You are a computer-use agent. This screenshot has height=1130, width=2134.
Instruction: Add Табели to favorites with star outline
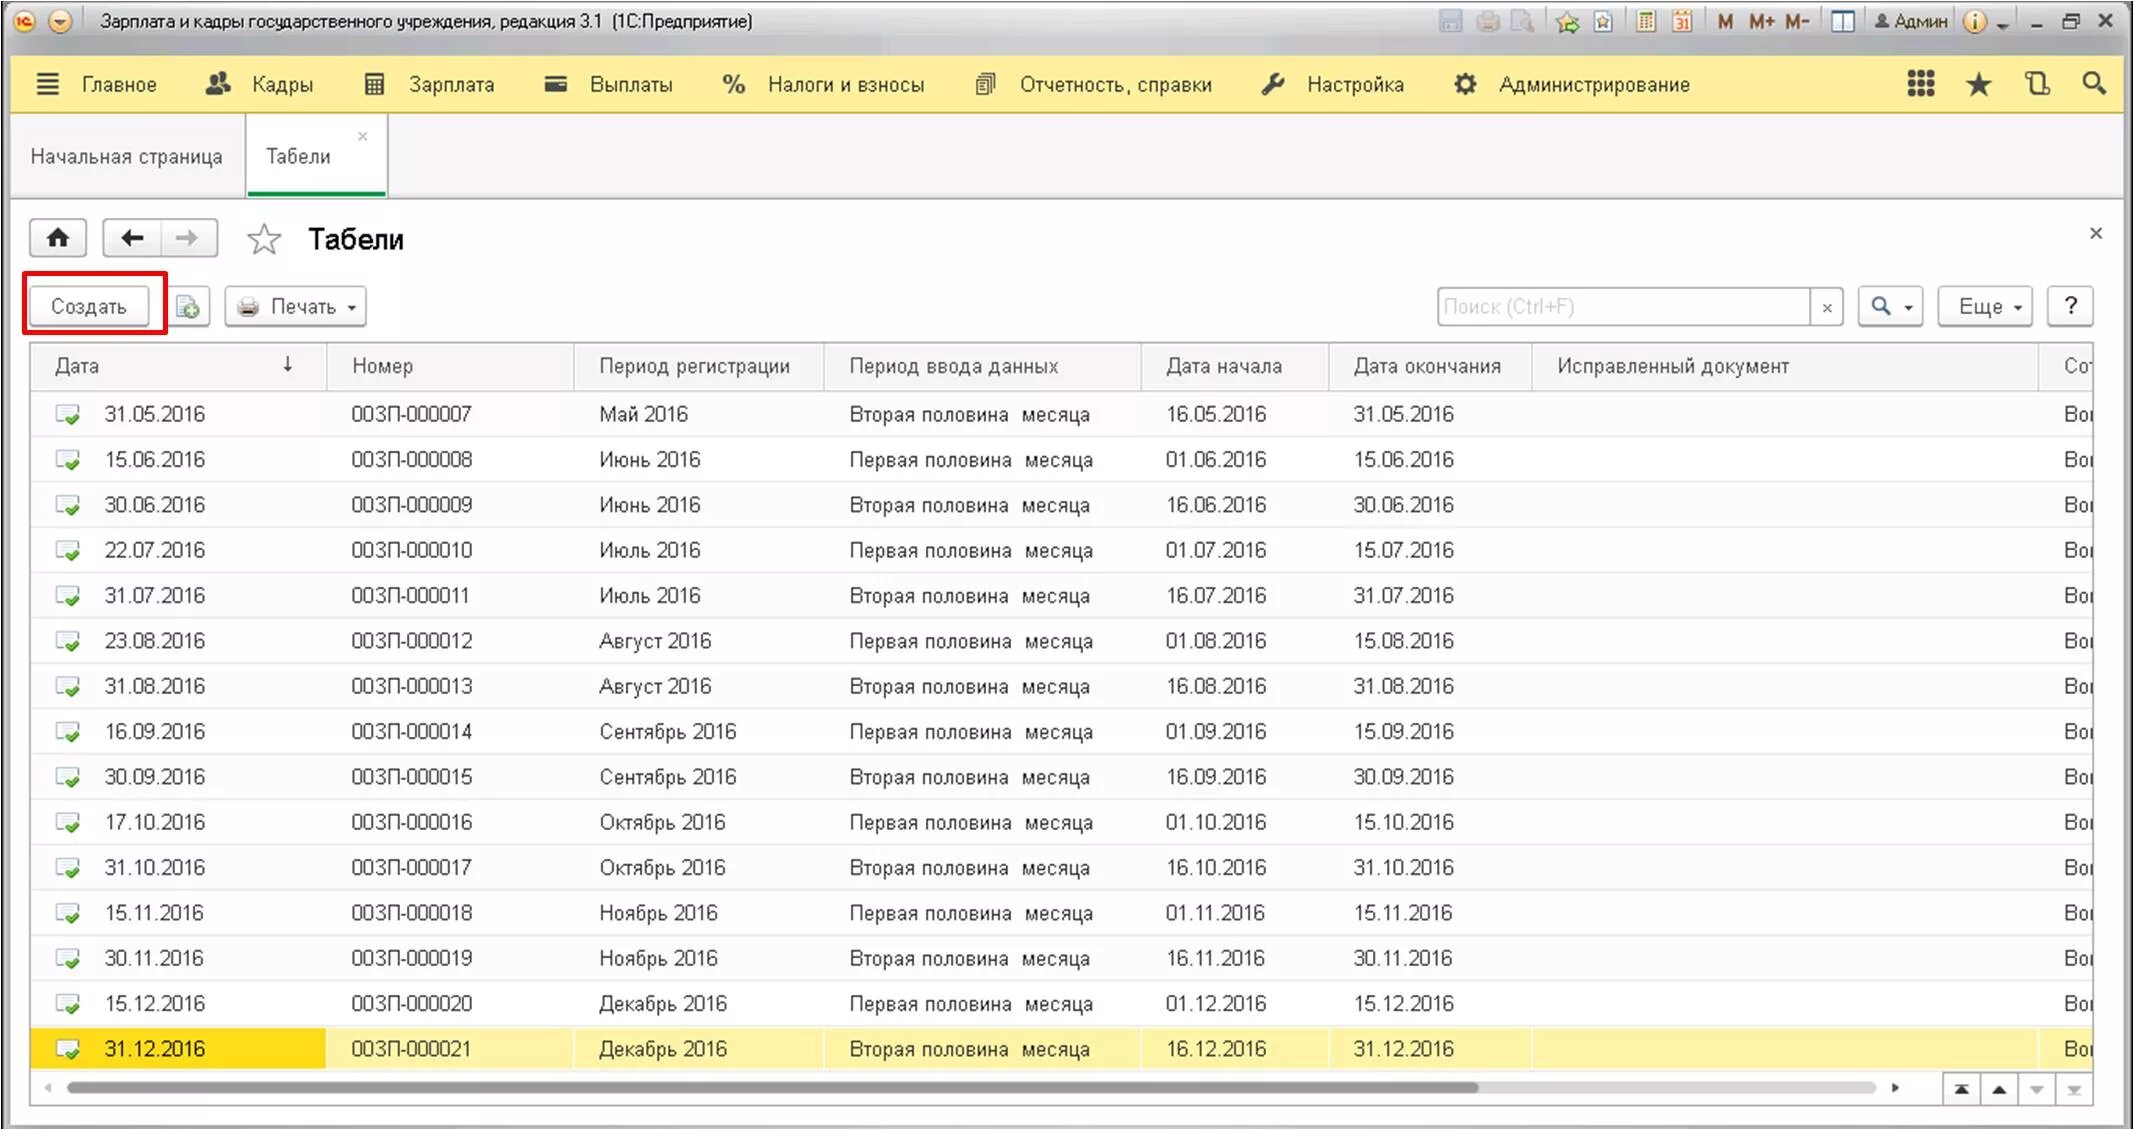coord(264,239)
